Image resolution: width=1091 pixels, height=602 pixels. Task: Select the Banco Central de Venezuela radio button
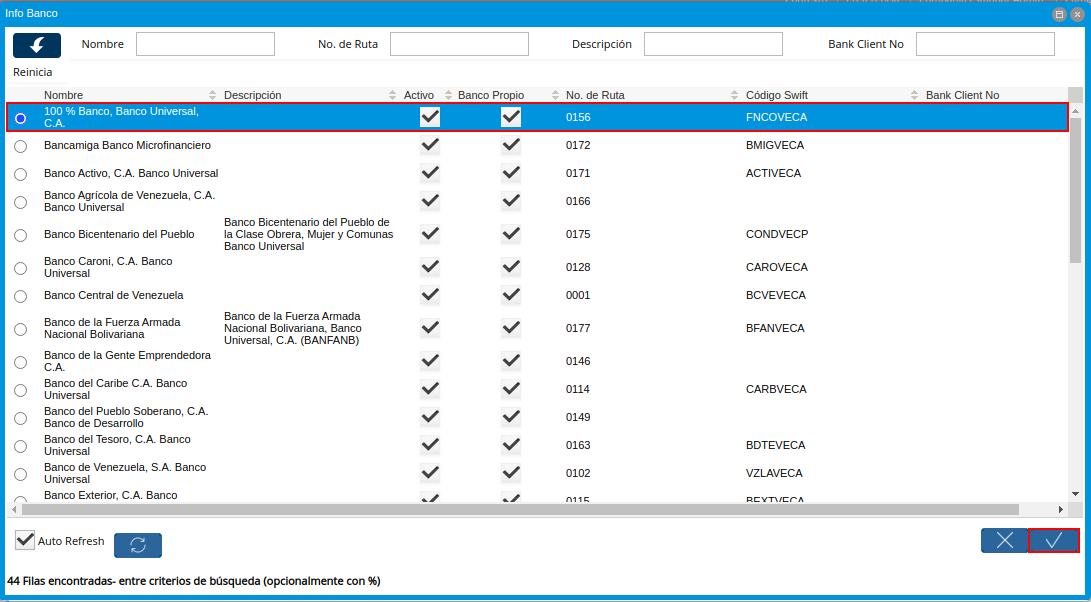21,296
